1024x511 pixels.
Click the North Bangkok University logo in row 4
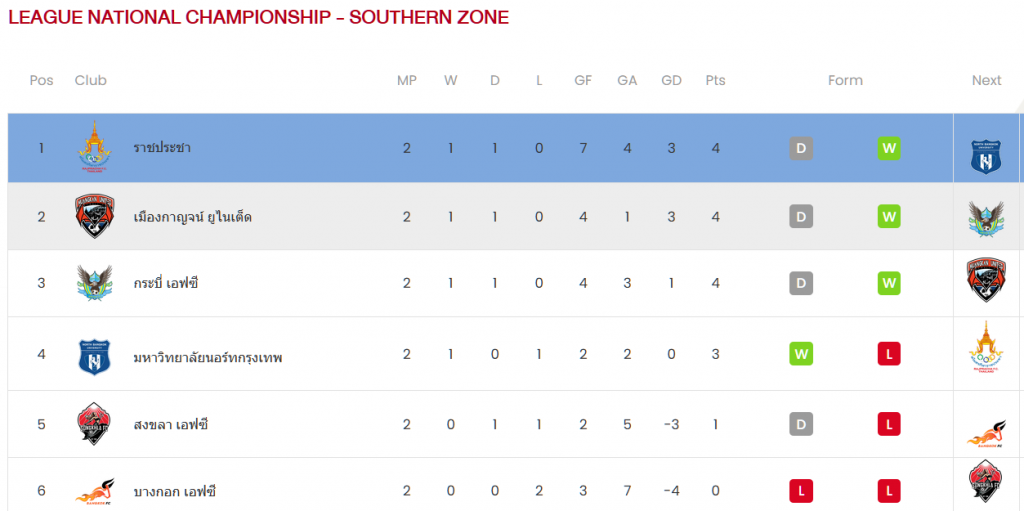95,357
